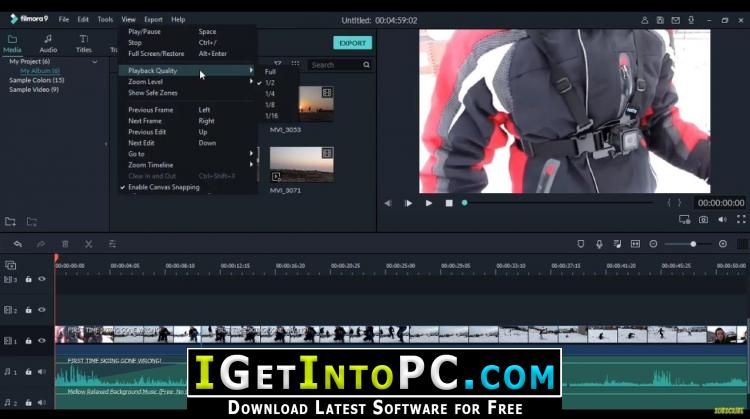Open the media filter icon

click(x=278, y=64)
